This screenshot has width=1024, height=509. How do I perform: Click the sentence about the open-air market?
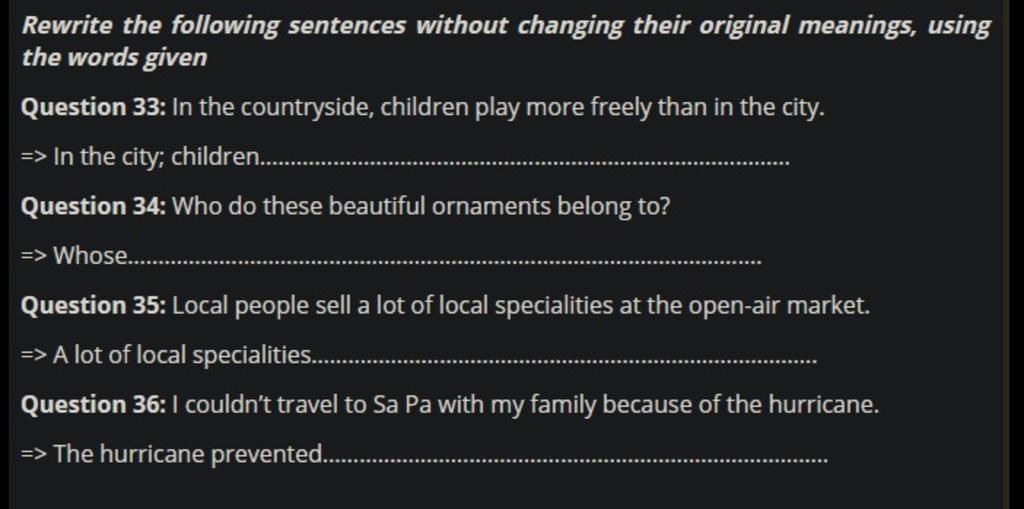[x=520, y=306]
